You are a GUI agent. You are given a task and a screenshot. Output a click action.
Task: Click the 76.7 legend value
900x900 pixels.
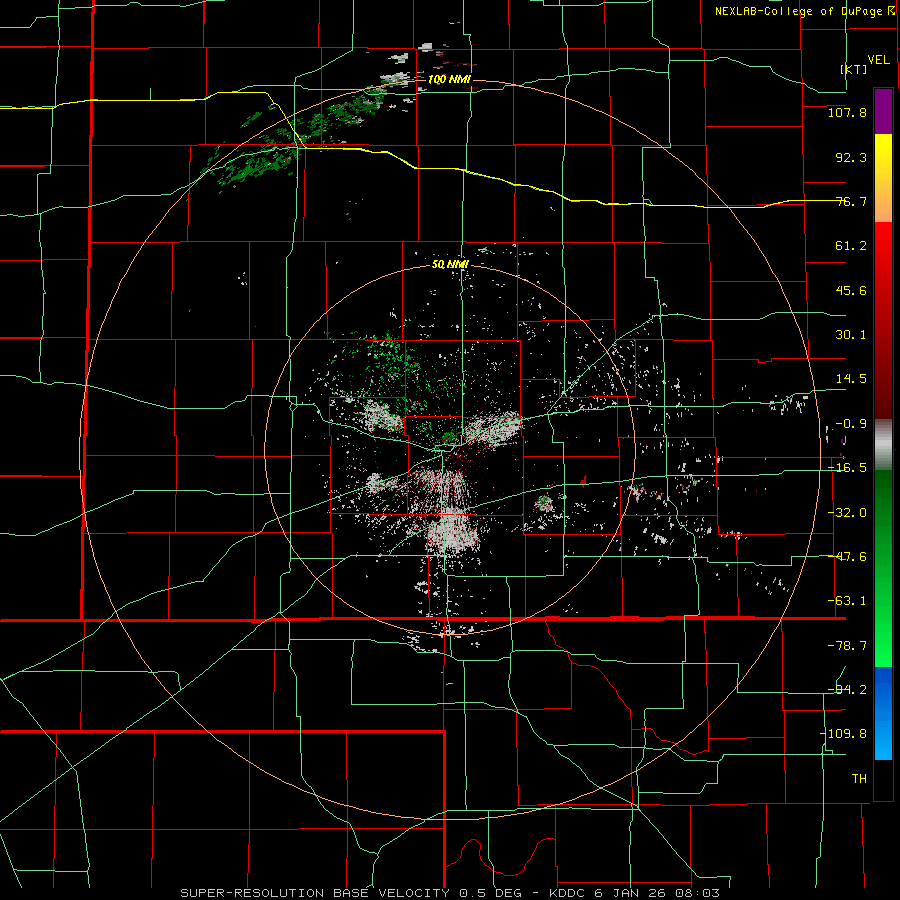pos(851,201)
